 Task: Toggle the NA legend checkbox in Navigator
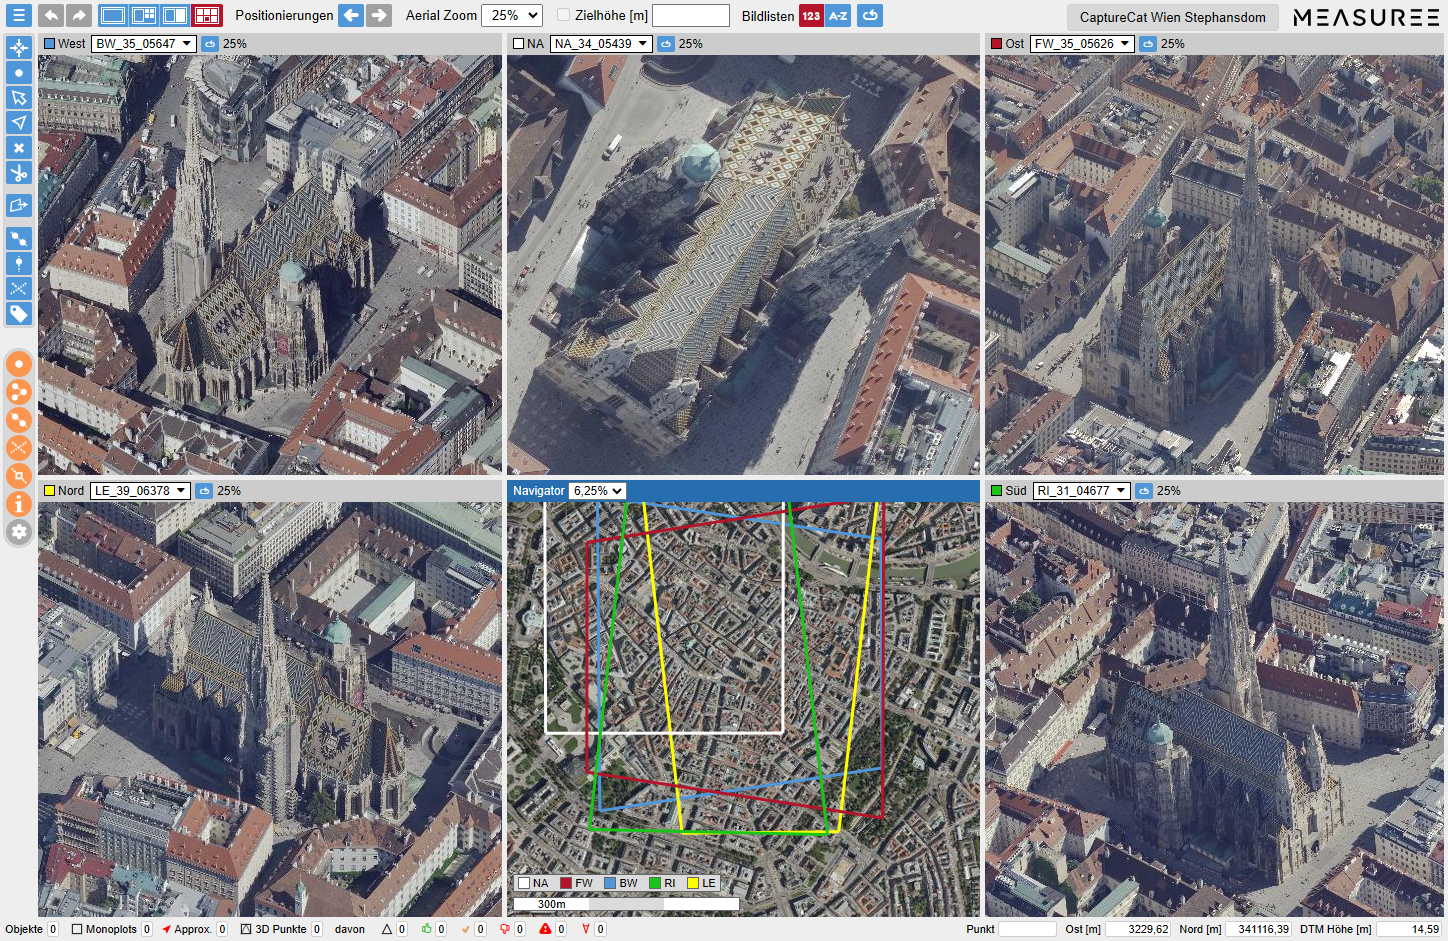click(x=523, y=883)
